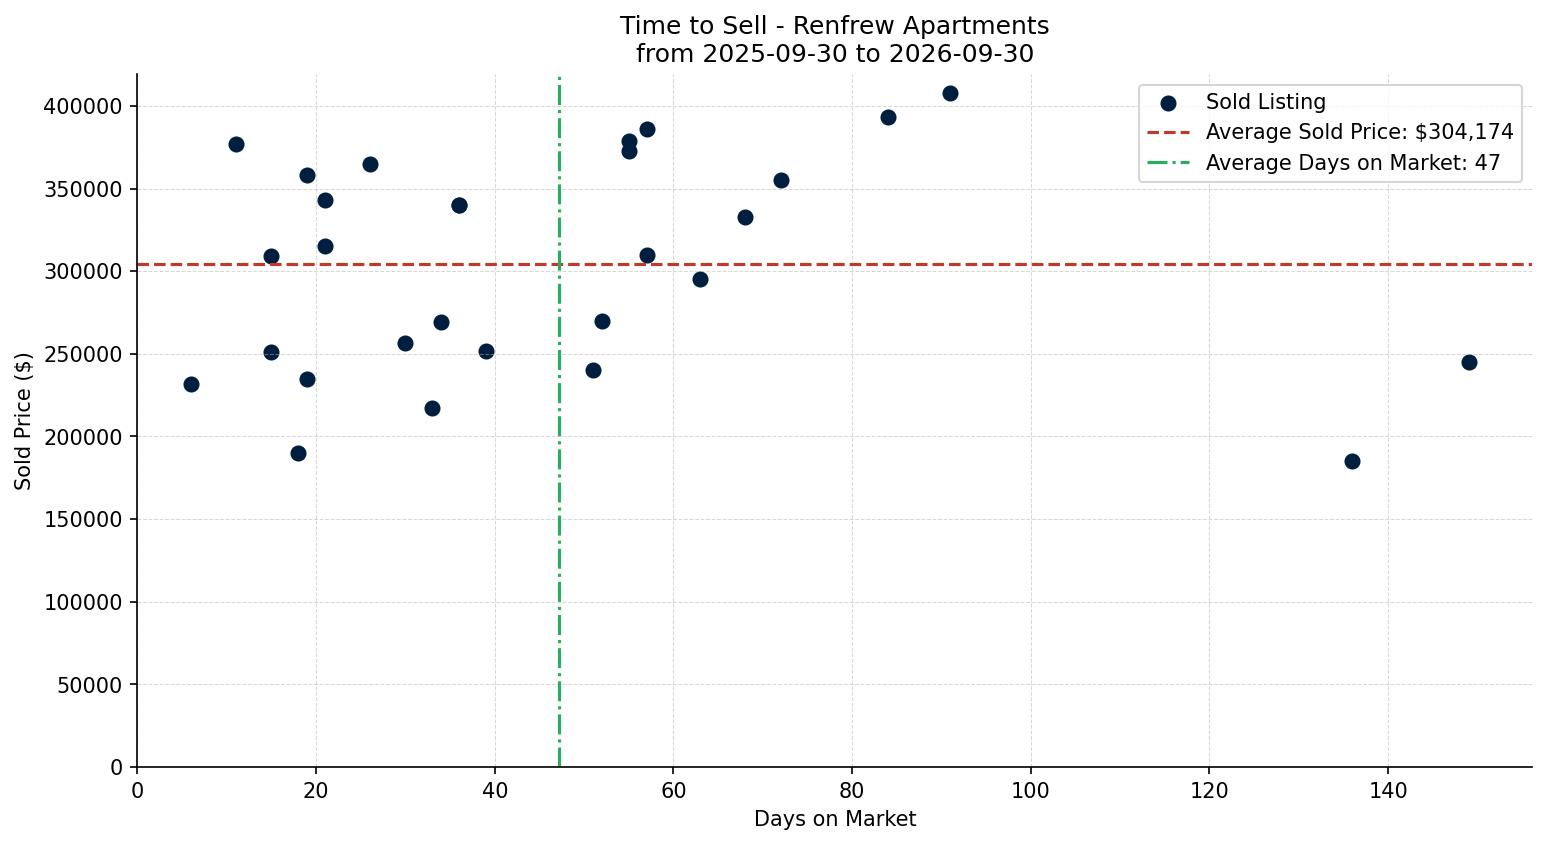This screenshot has width=1547, height=845.
Task: Click the 100 tick label on x-axis
Action: 1030,791
